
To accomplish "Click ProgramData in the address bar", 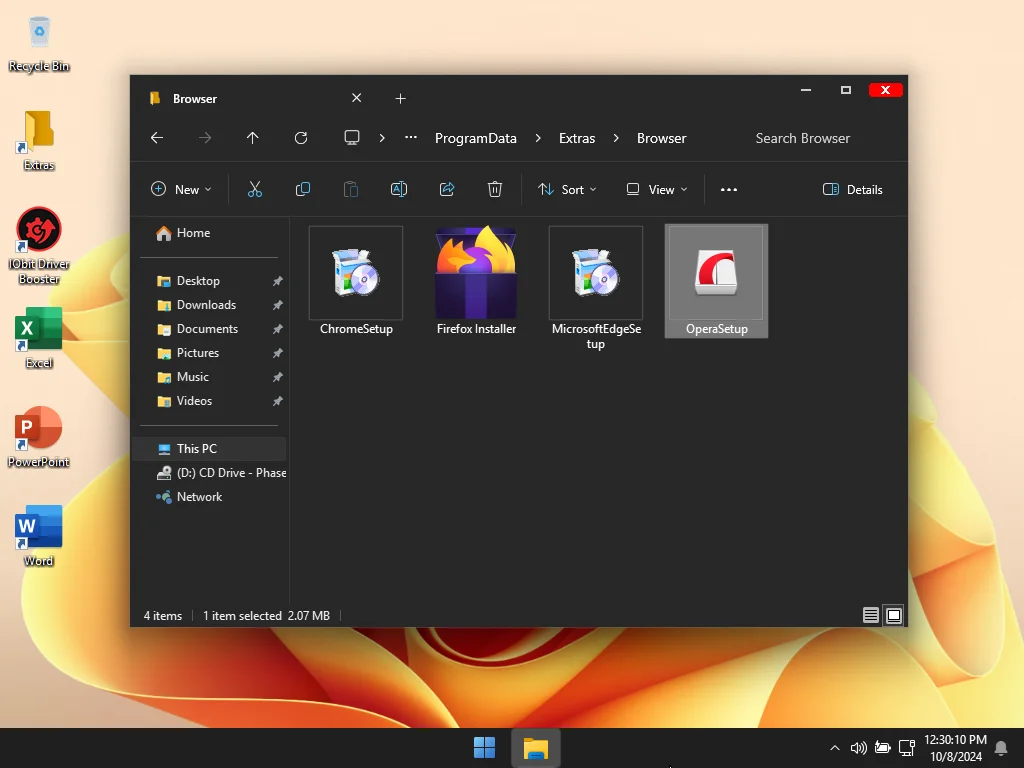I will click(475, 138).
